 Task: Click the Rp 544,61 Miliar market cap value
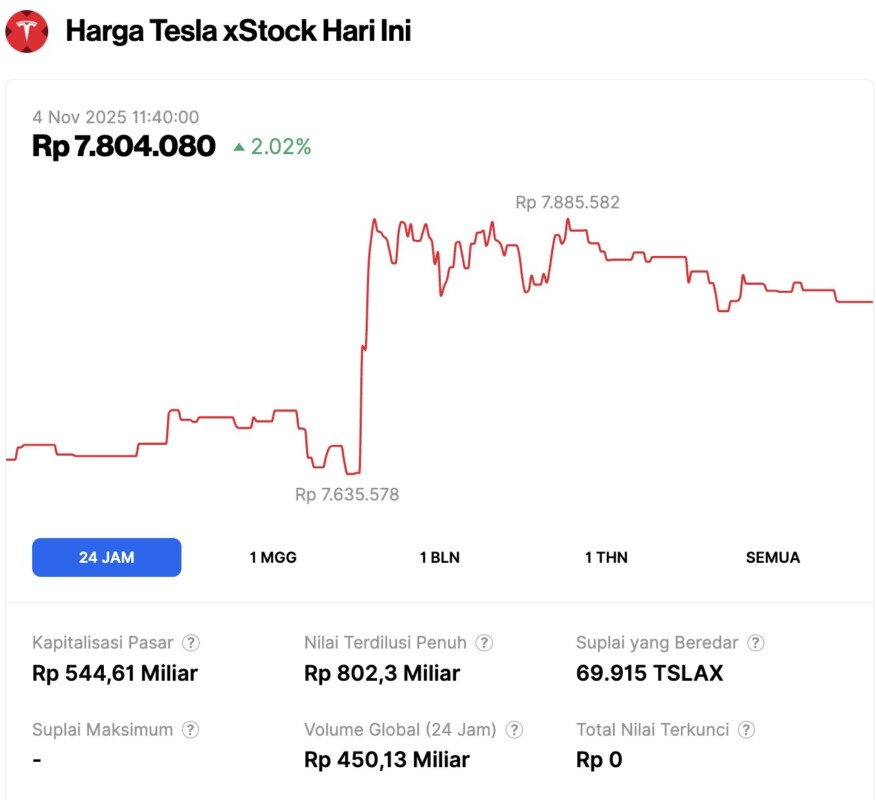pos(115,673)
